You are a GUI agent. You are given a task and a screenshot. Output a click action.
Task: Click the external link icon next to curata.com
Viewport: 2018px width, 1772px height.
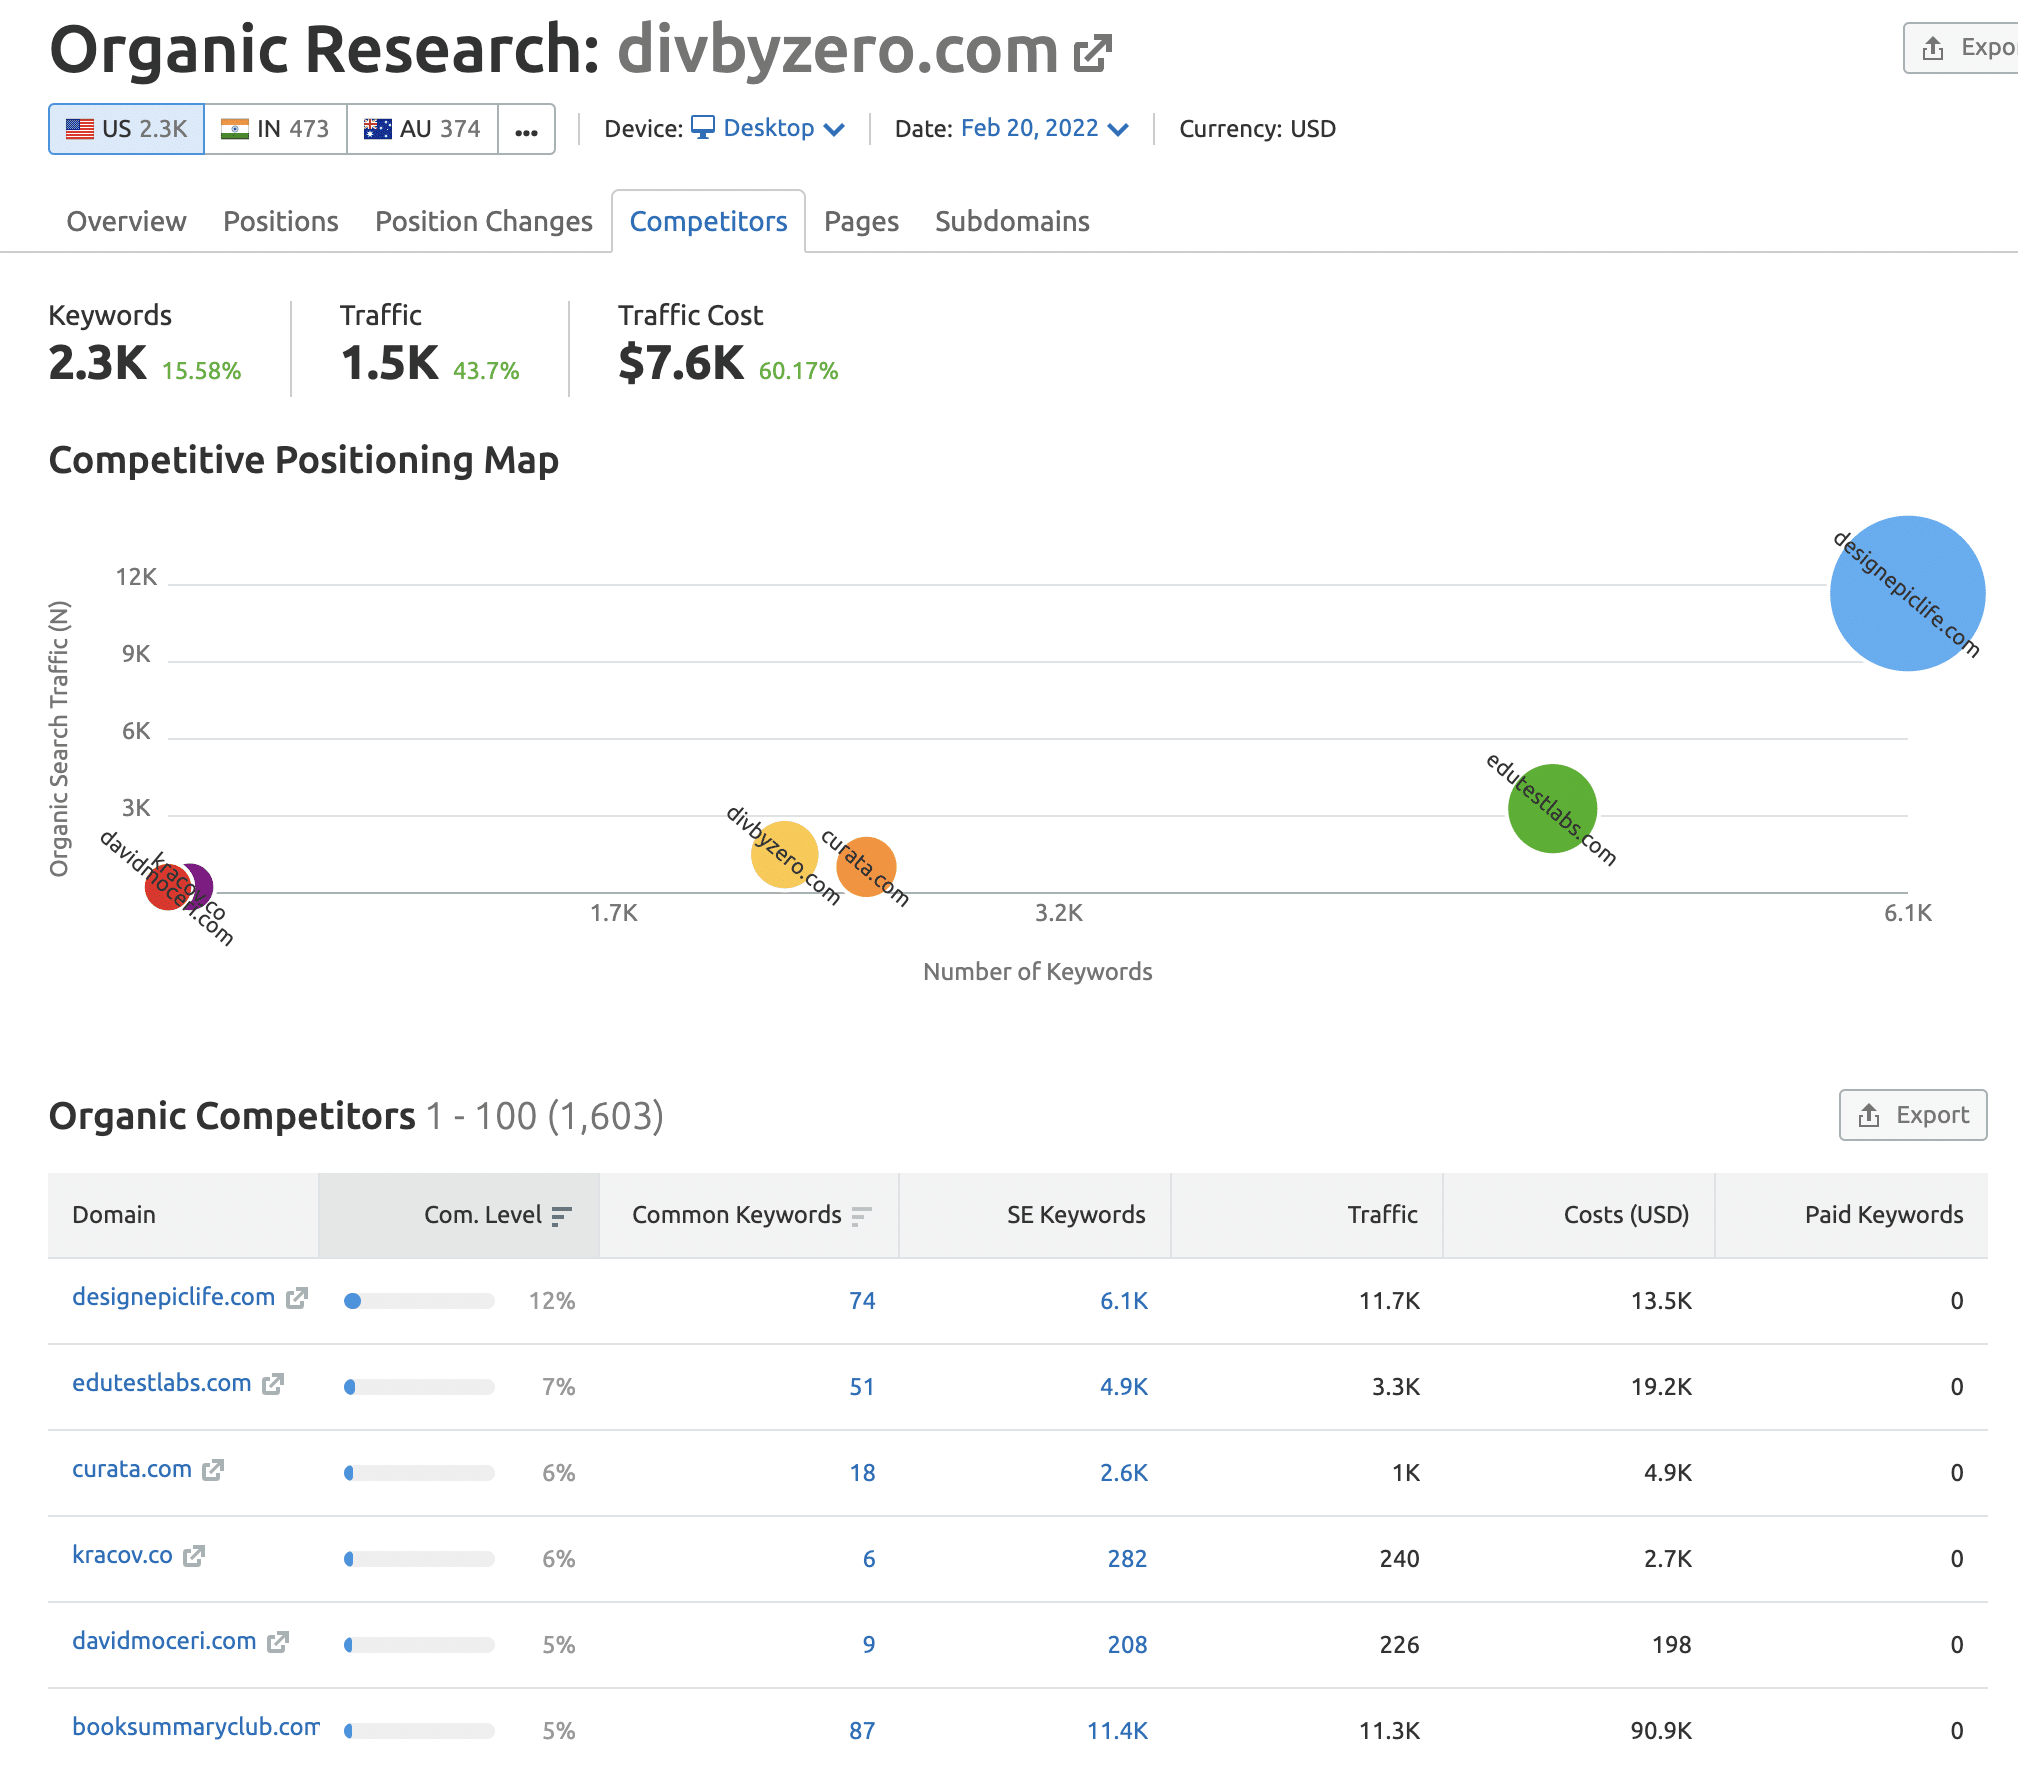click(213, 1470)
